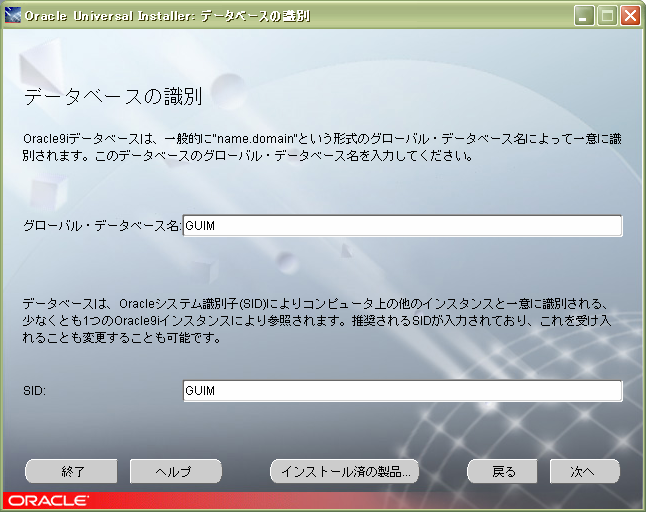Go back with 戻る button

pos(502,471)
